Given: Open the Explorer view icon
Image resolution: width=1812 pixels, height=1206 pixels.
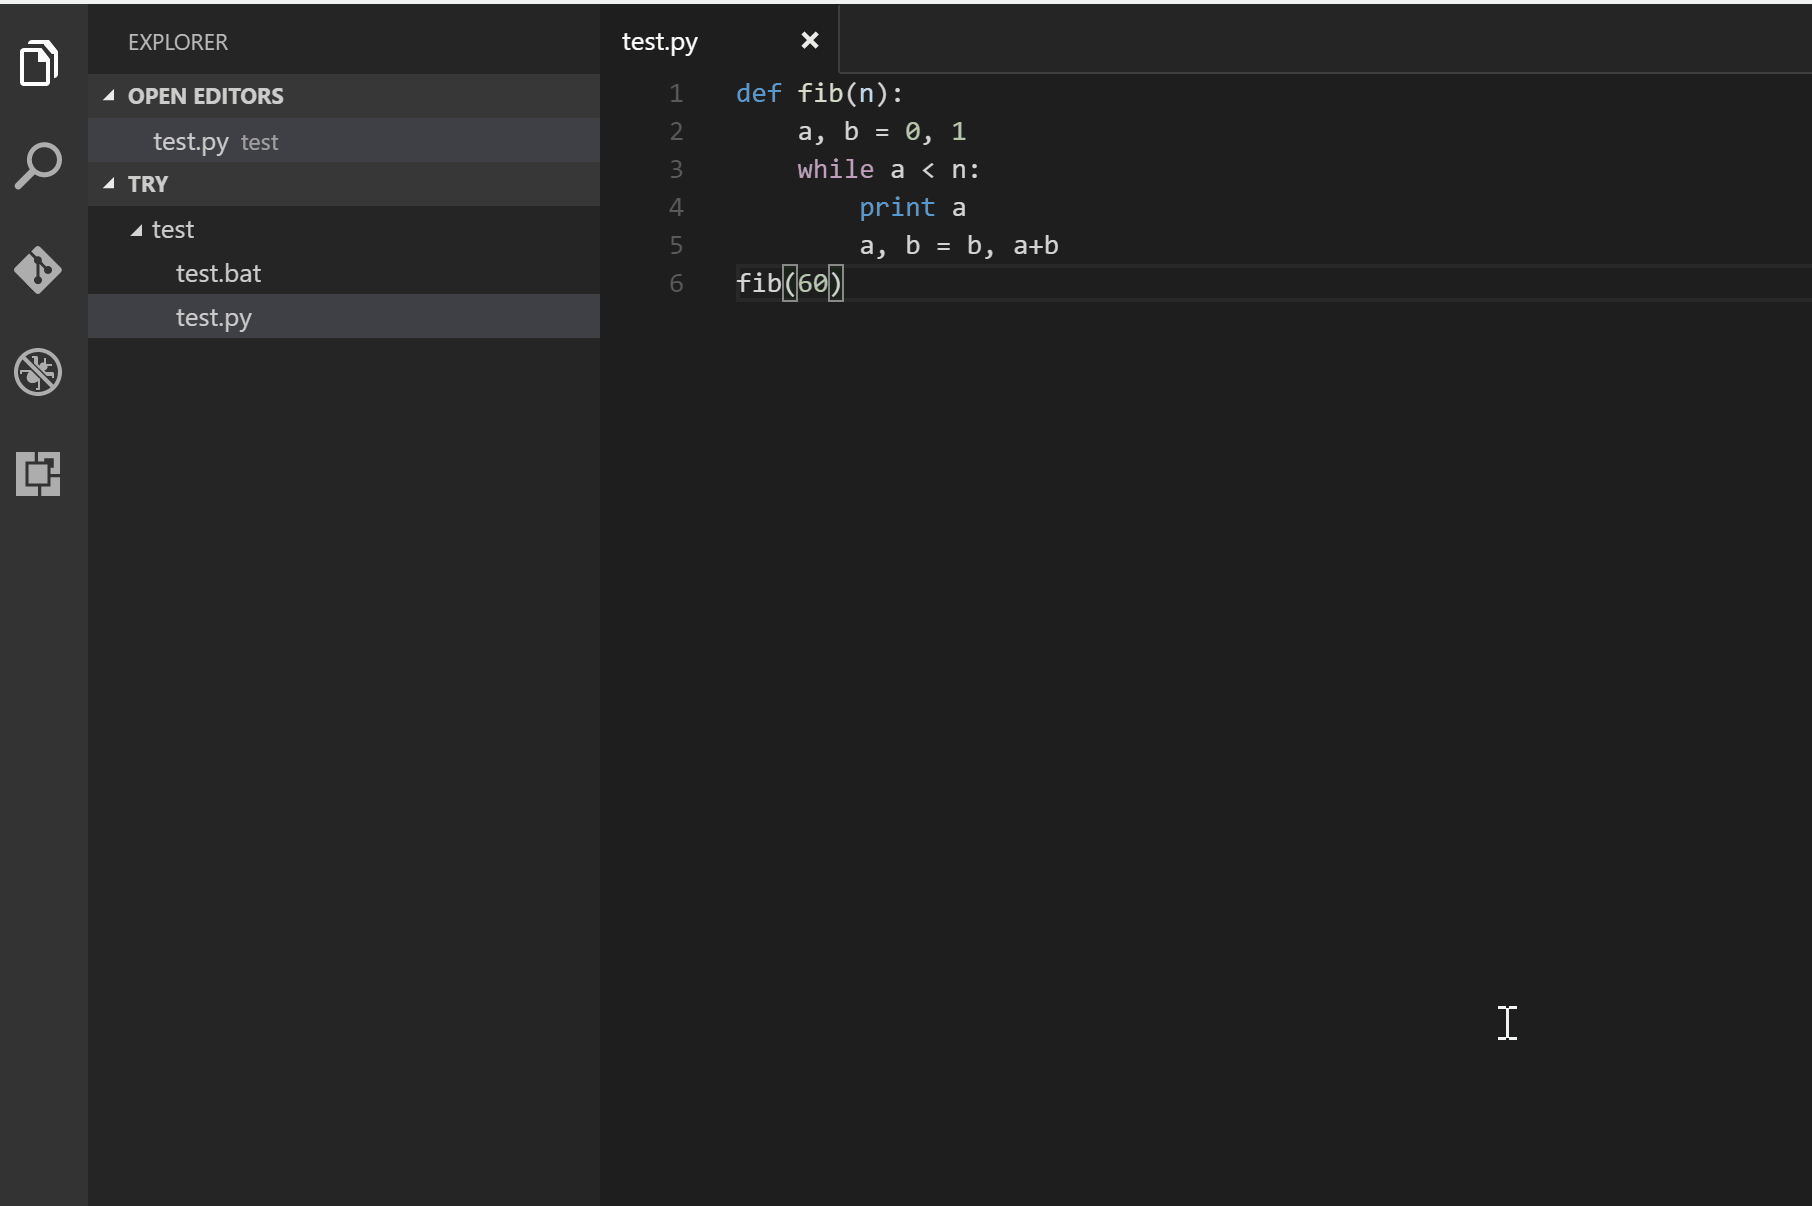Looking at the screenshot, I should pos(38,64).
